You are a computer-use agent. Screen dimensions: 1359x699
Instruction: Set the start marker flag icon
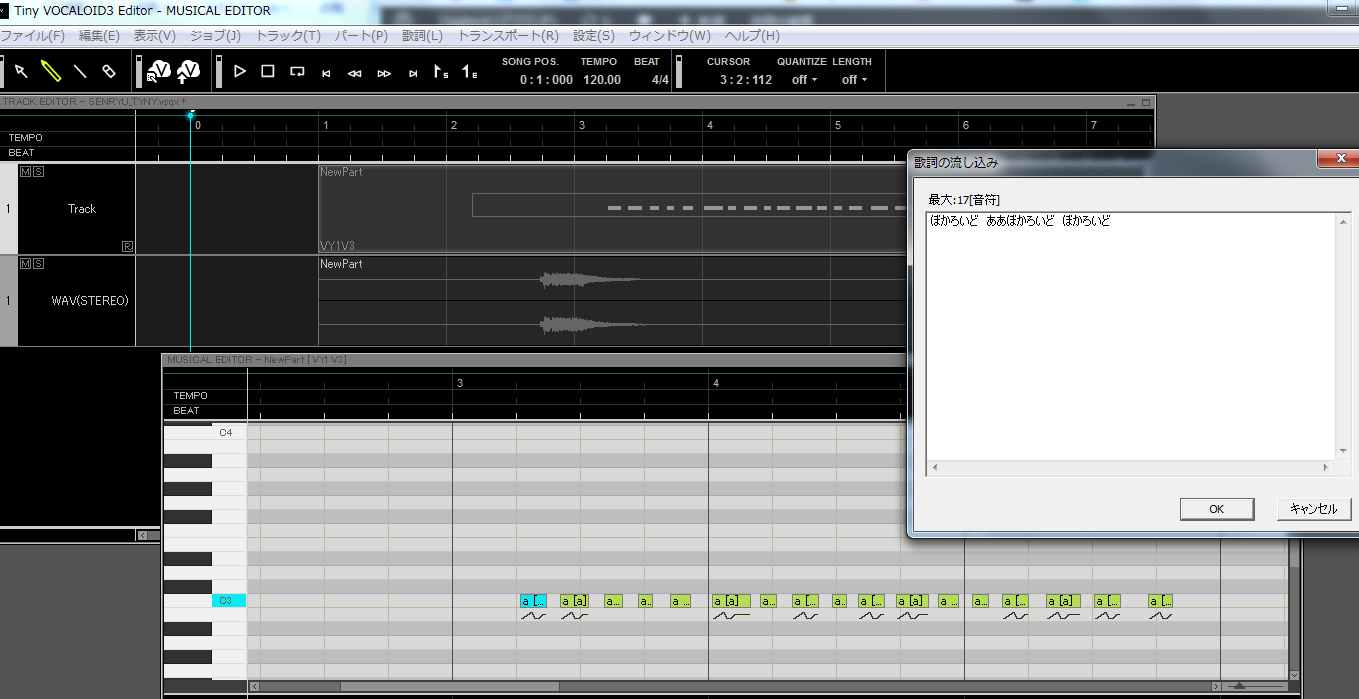coord(440,71)
